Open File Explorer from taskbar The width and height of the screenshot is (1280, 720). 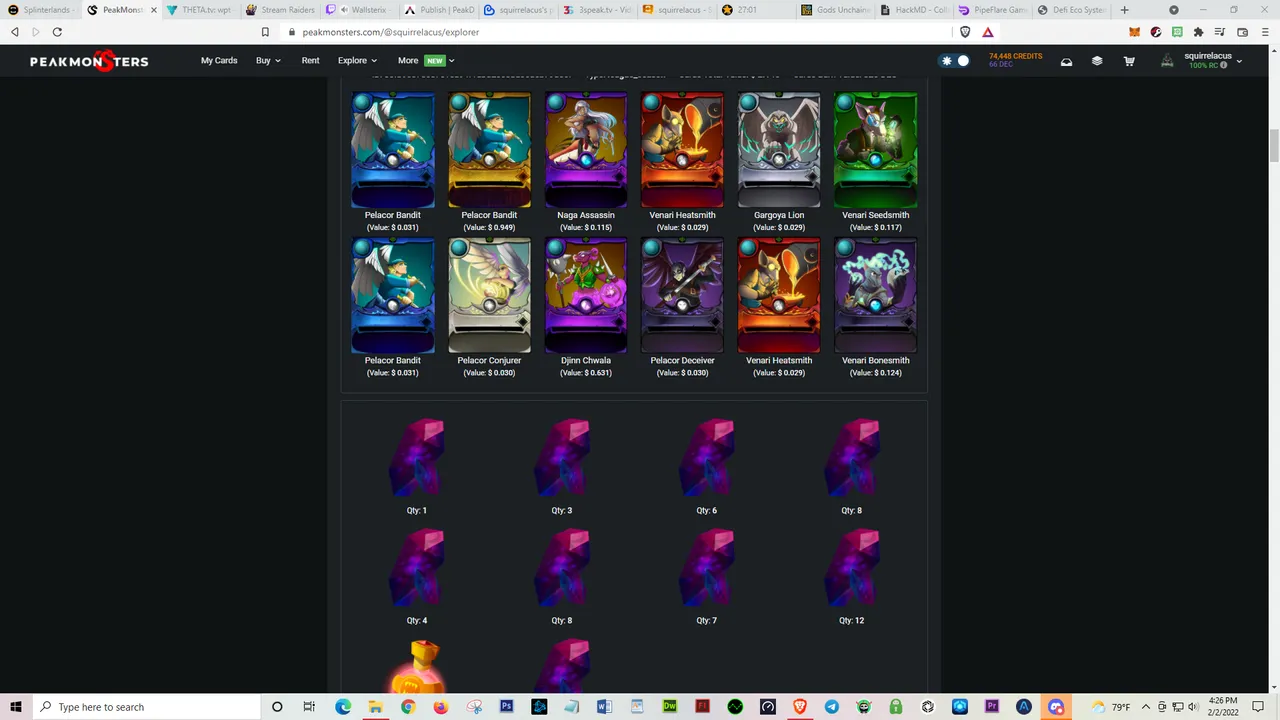coord(375,707)
